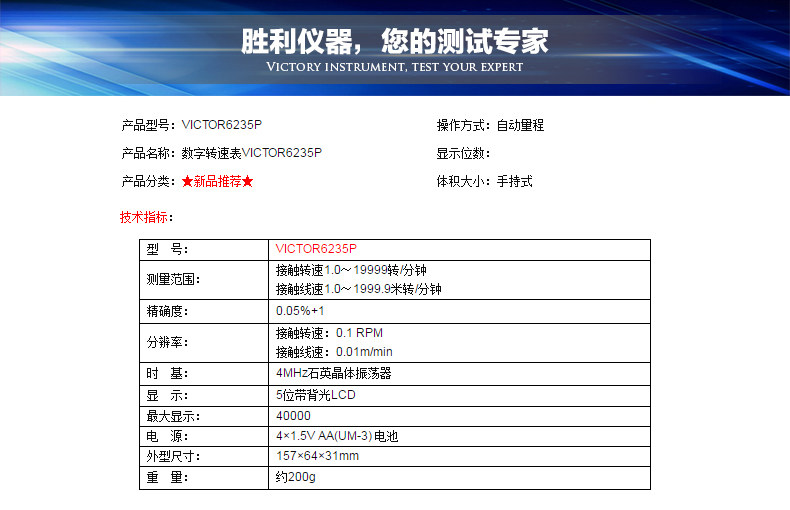Click the 分辨率 row label

click(x=167, y=342)
